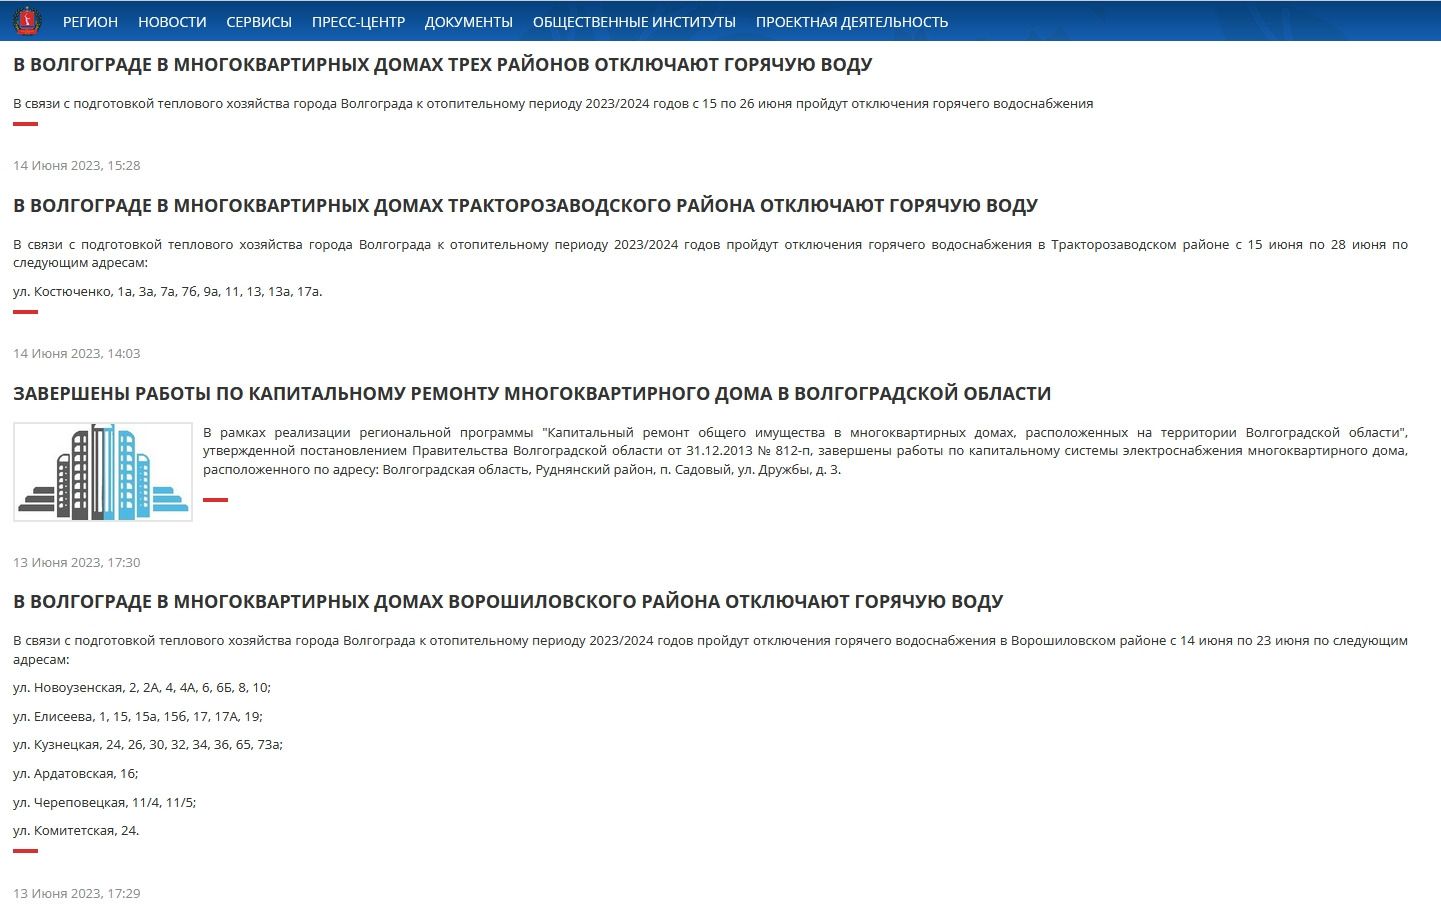The width and height of the screenshot is (1441, 907).
Task: Open the СЕРВИСЫ menu item
Action: tap(259, 22)
